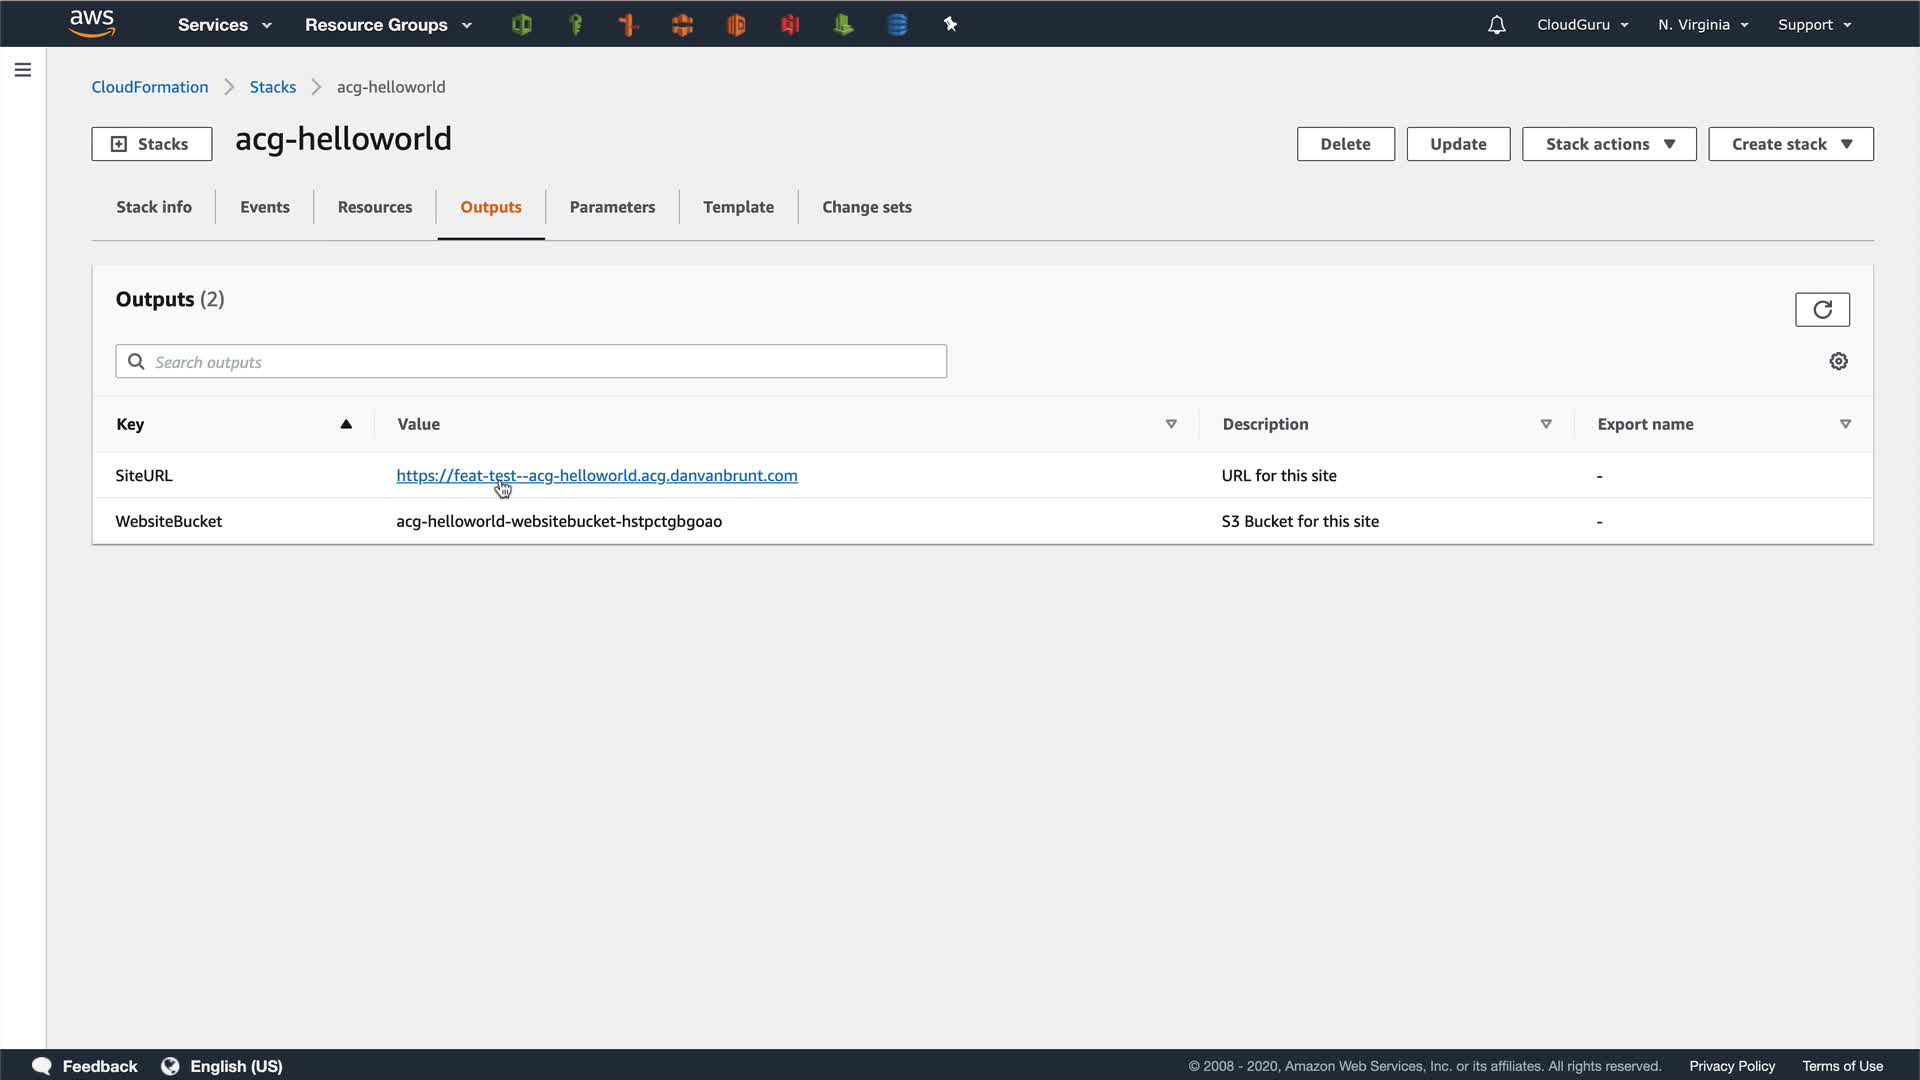Open the hamburger side navigation menu
This screenshot has height=1080, width=1920.
22,70
